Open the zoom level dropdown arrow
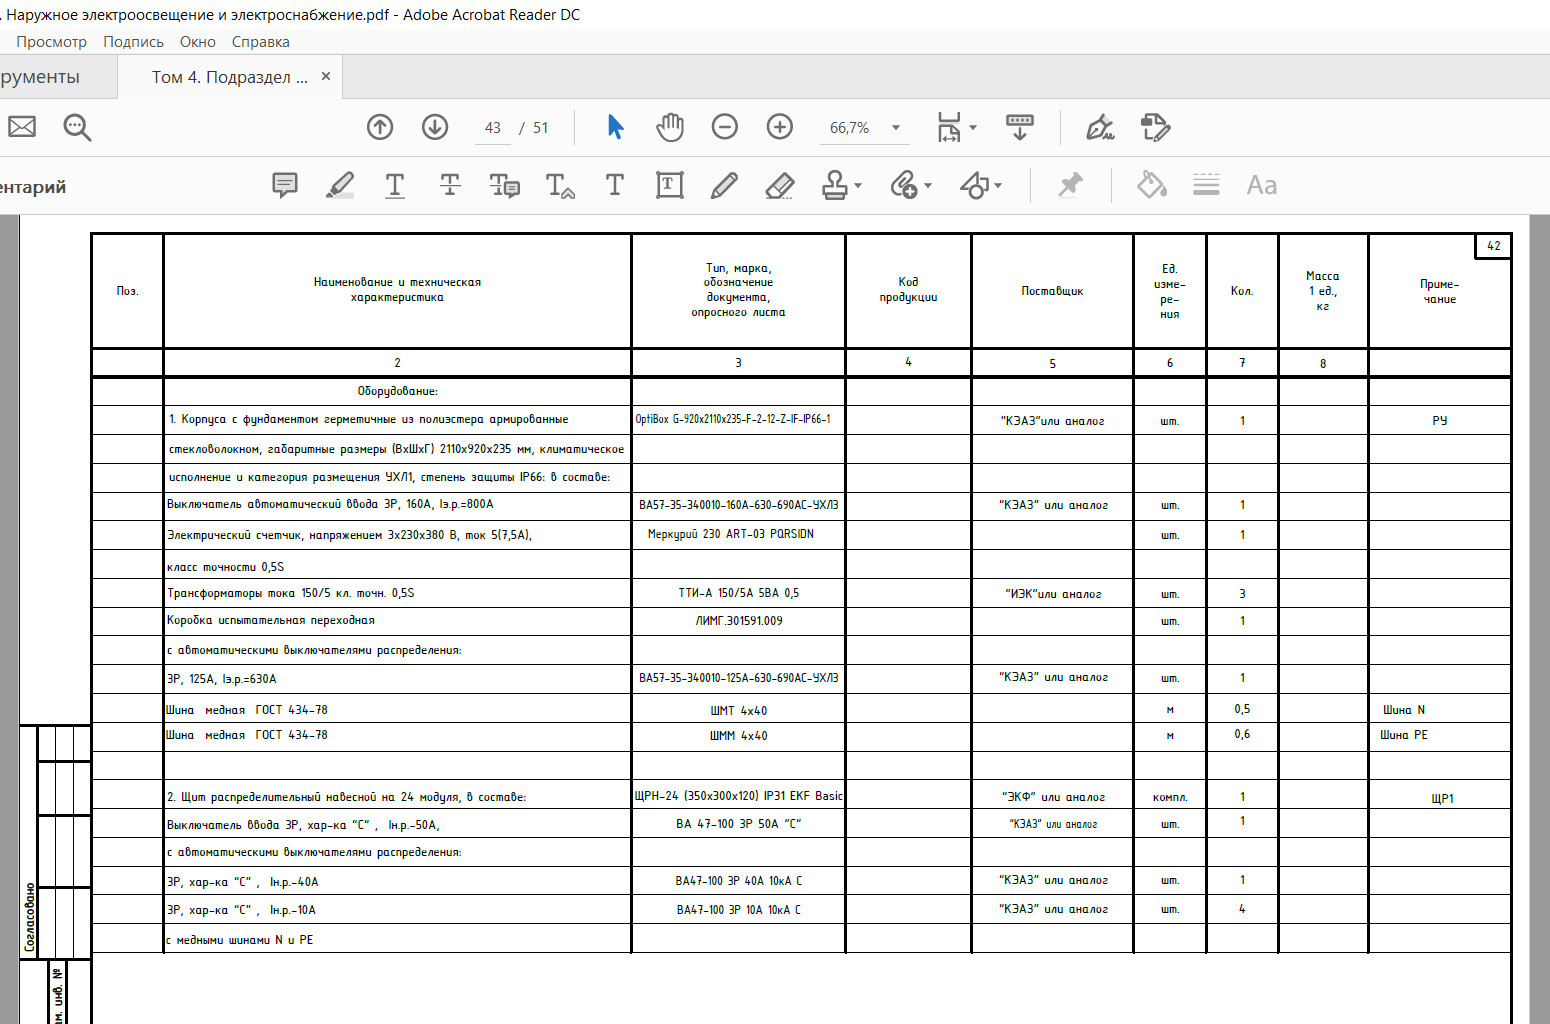 coord(896,128)
